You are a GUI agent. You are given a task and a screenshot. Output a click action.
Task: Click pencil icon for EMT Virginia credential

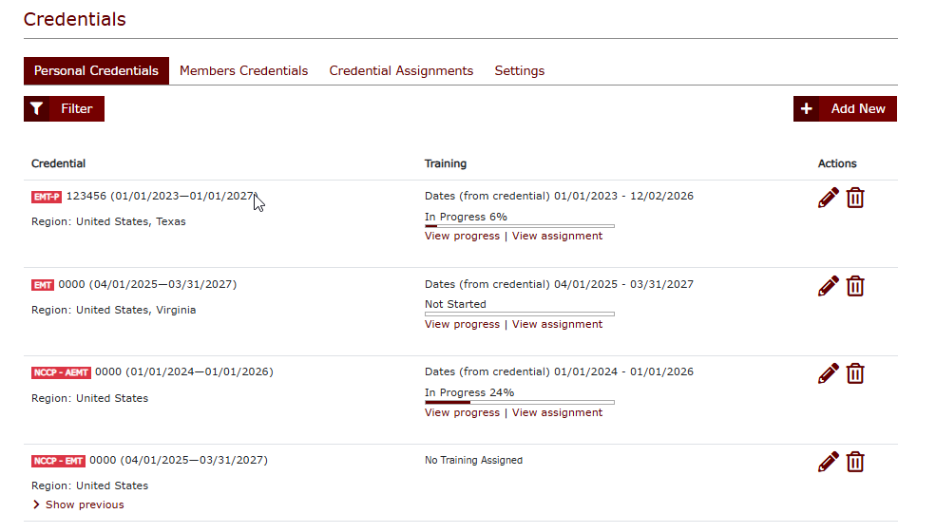(828, 286)
